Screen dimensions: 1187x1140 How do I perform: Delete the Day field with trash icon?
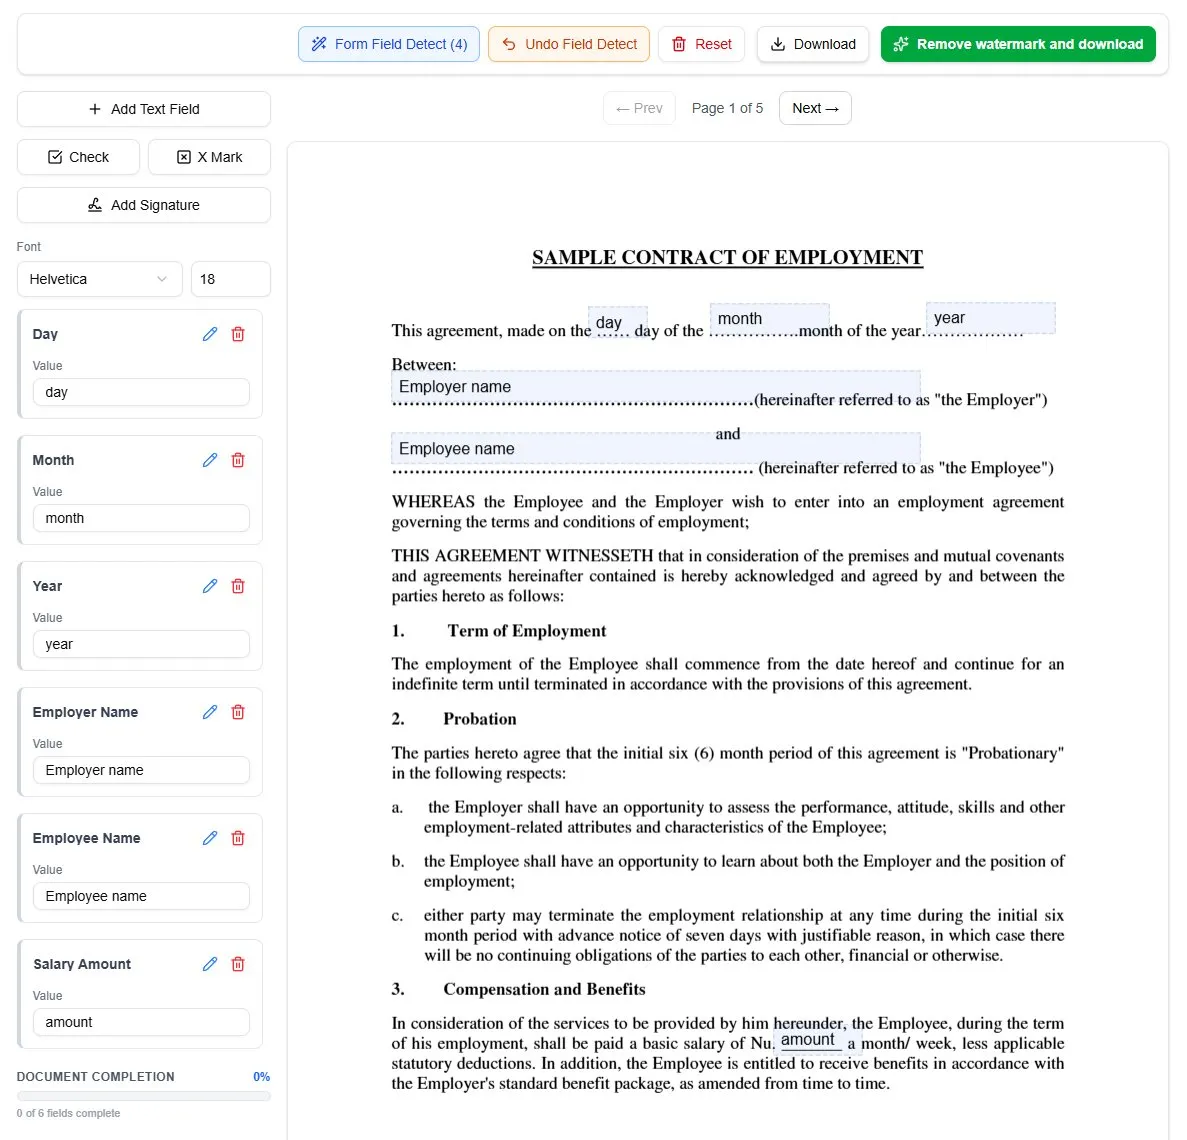coord(238,334)
